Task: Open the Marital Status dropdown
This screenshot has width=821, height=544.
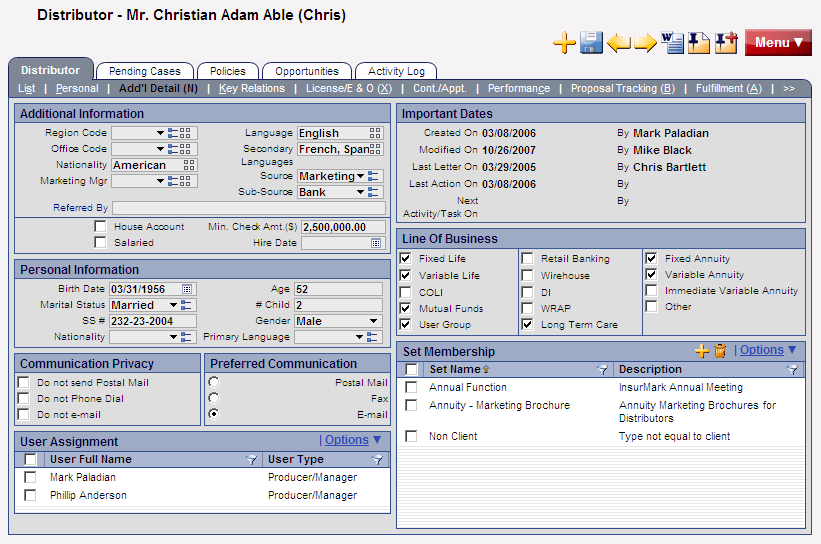Action: [x=172, y=305]
